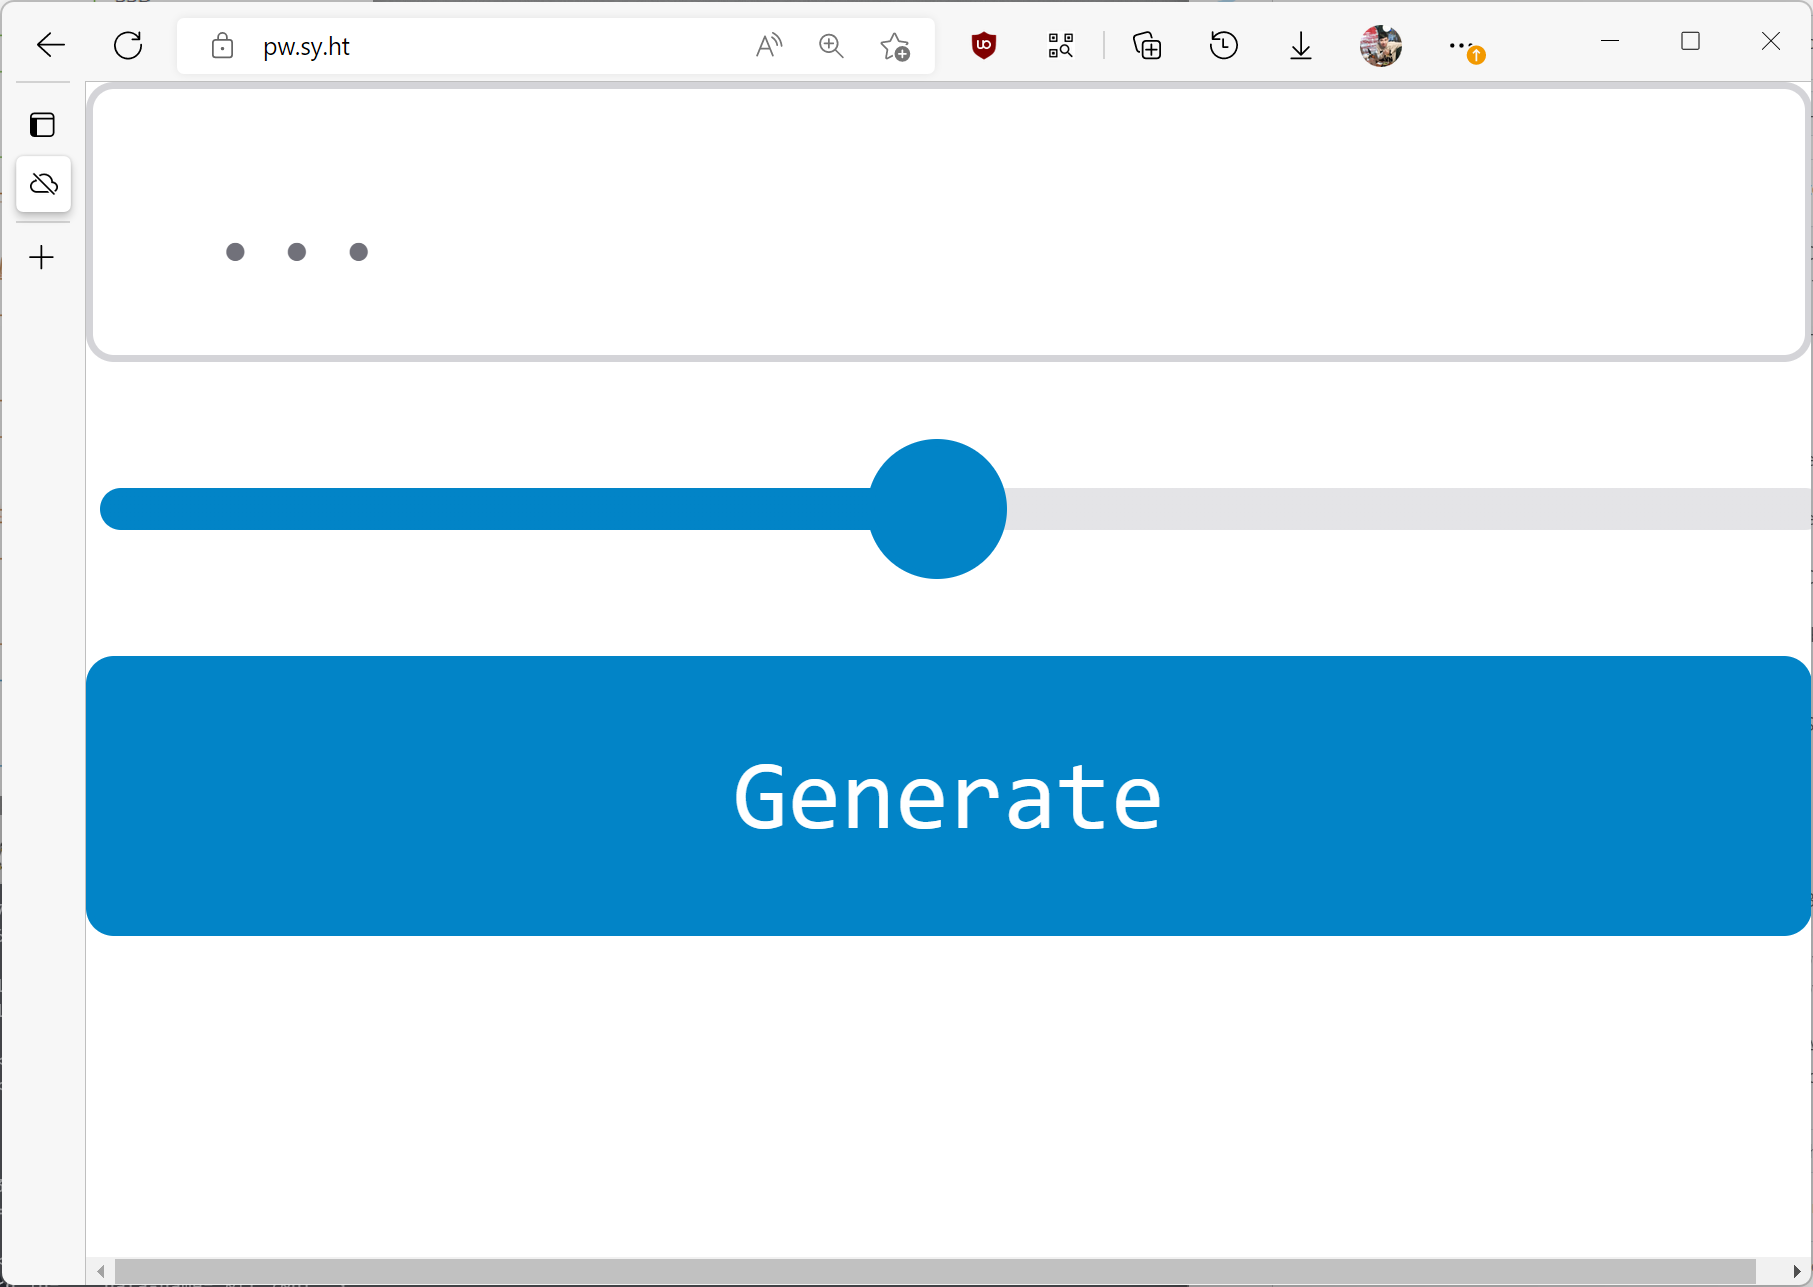The height and width of the screenshot is (1287, 1813).
Task: Toggle the workspaces panel in the sidebar
Action: (x=43, y=124)
